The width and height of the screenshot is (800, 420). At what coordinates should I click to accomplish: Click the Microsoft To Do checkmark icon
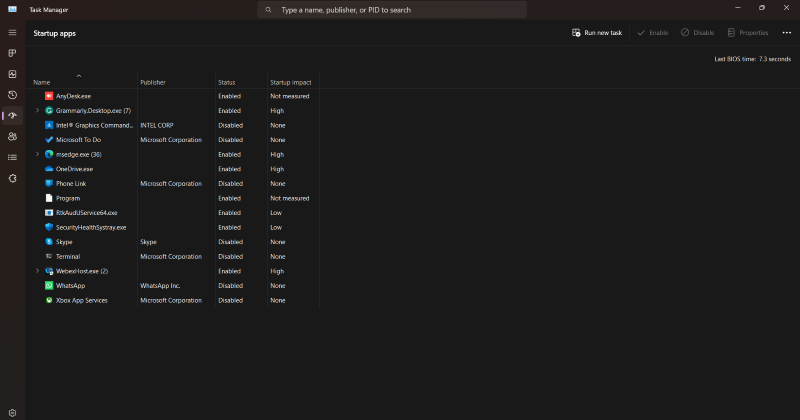tap(49, 139)
